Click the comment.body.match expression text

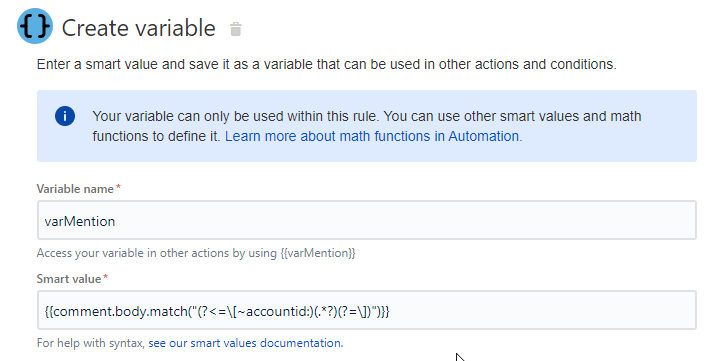coord(217,311)
